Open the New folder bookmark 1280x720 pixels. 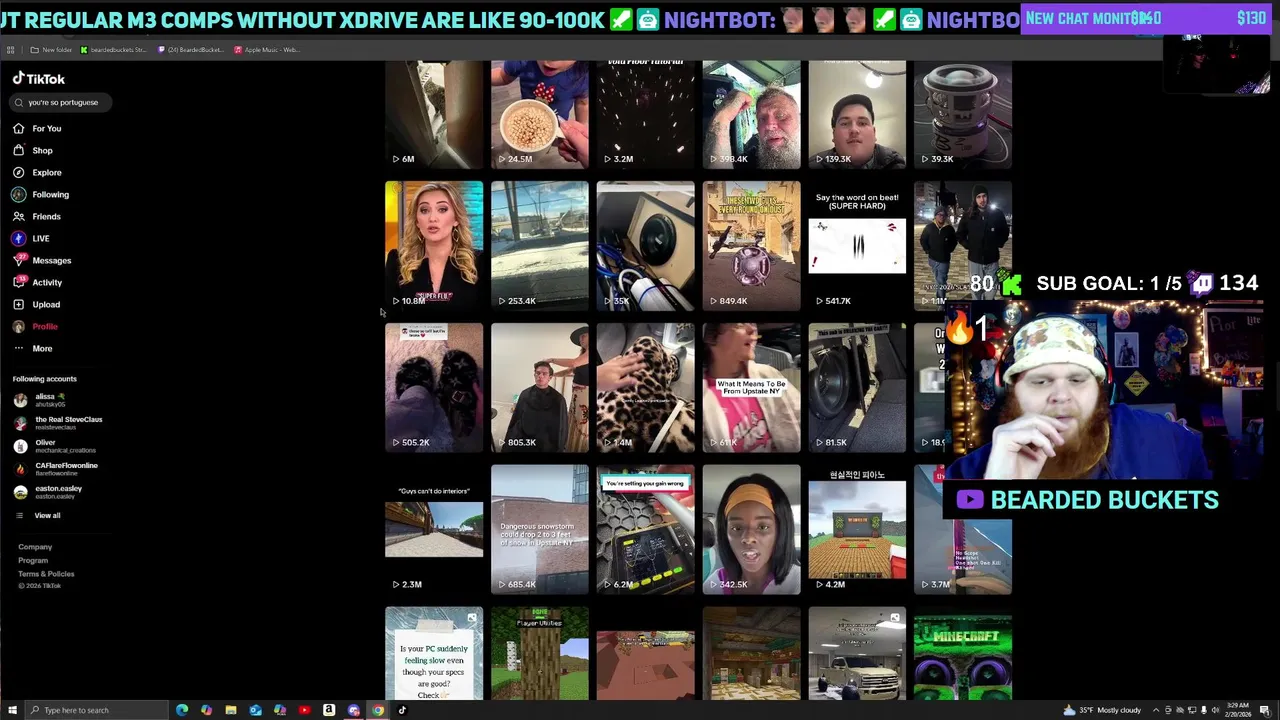coord(51,49)
